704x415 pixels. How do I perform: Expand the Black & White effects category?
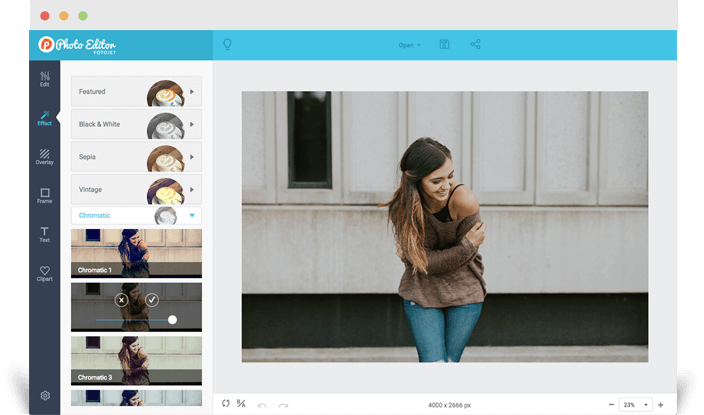(x=136, y=124)
